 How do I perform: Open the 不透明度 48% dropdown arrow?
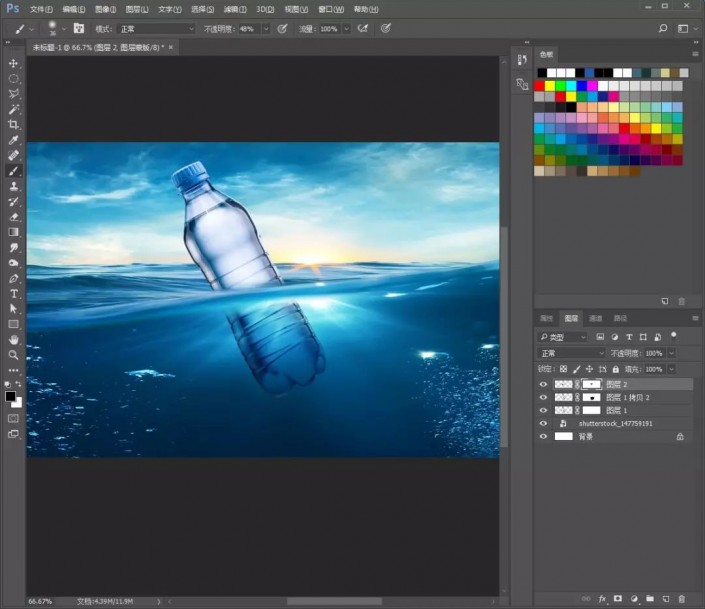[266, 29]
